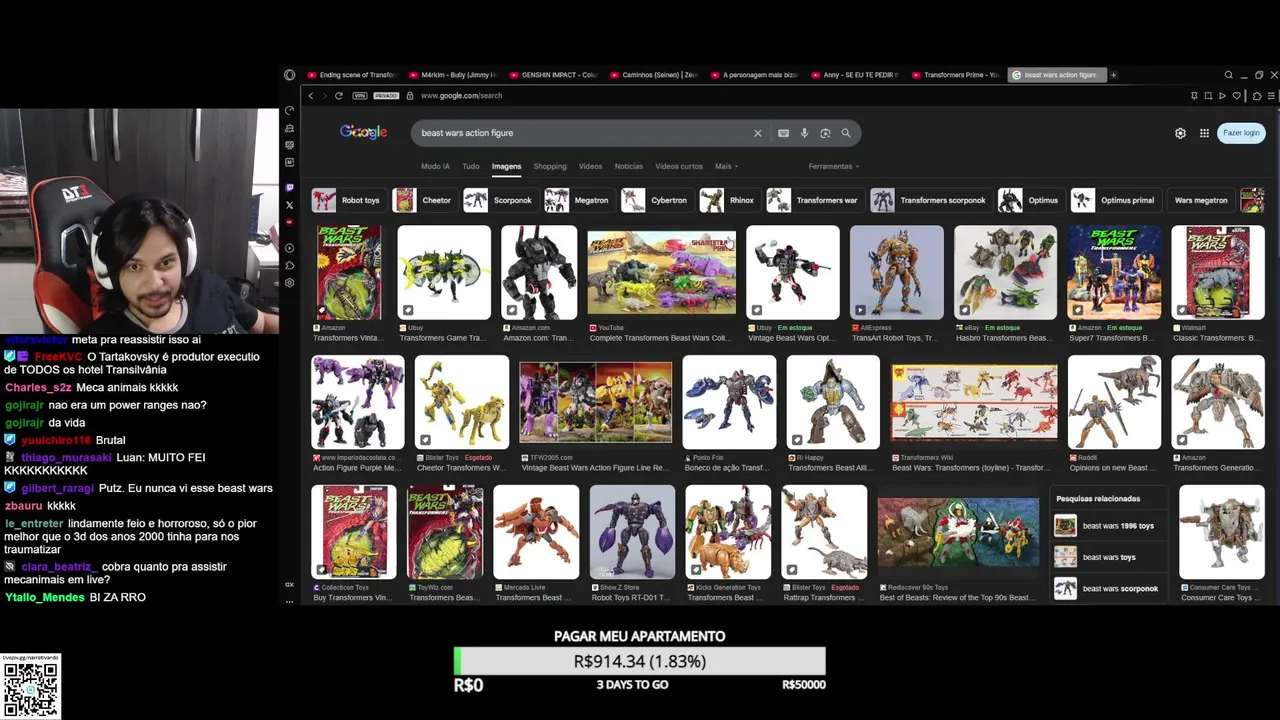Switch to GENSHIN IMPACT browser tab
The height and width of the screenshot is (720, 1280).
click(553, 75)
